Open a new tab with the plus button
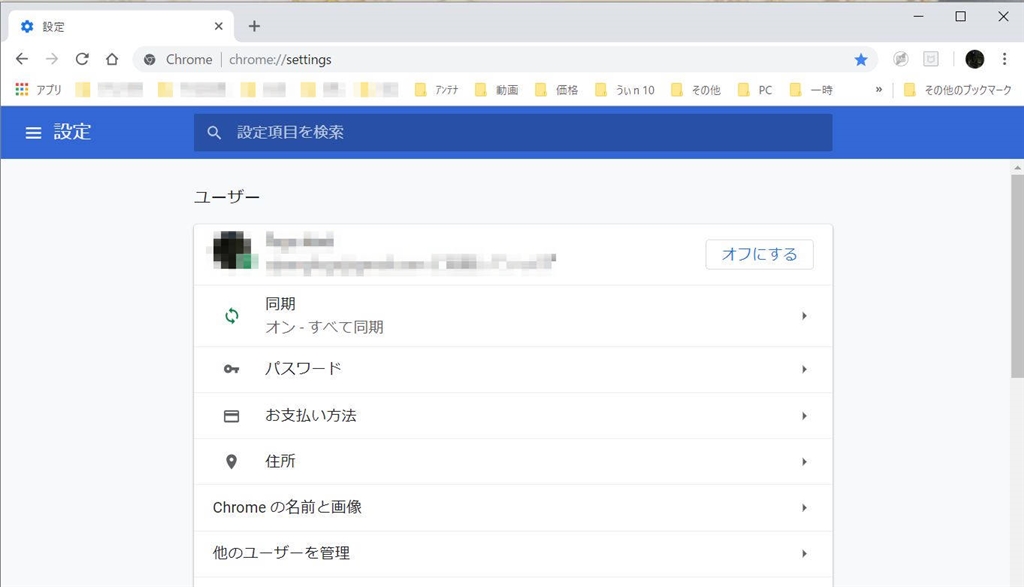 pyautogui.click(x=254, y=26)
